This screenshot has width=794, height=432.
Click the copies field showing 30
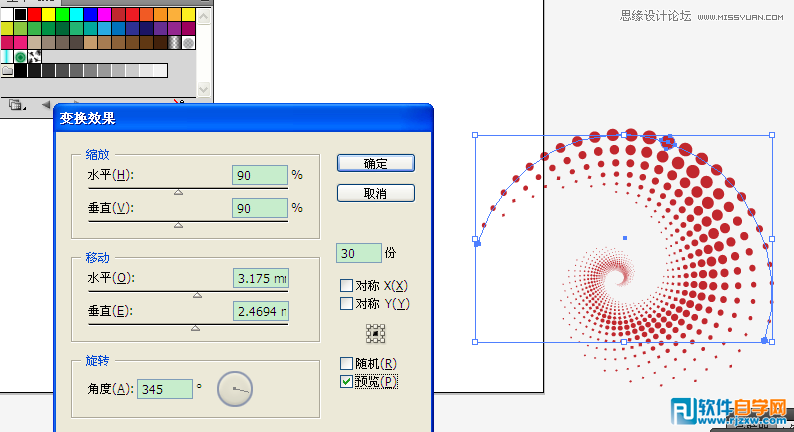point(359,253)
